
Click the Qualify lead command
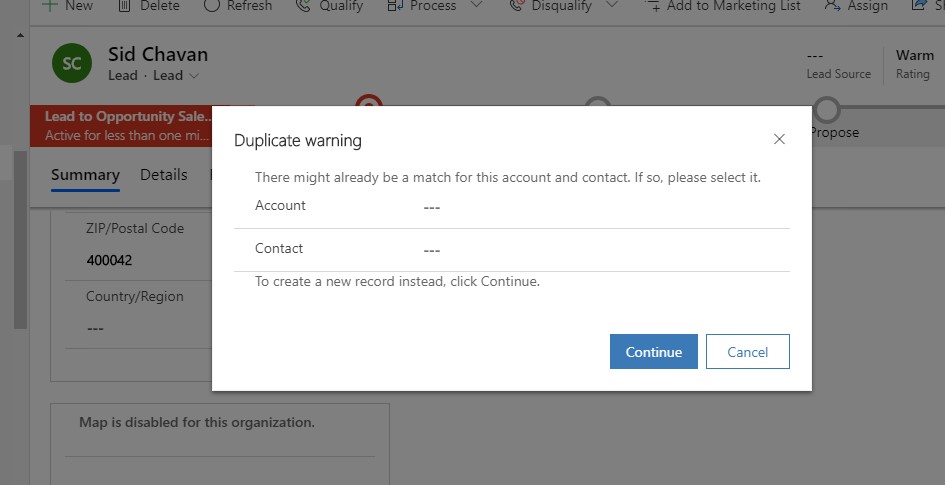click(x=329, y=5)
